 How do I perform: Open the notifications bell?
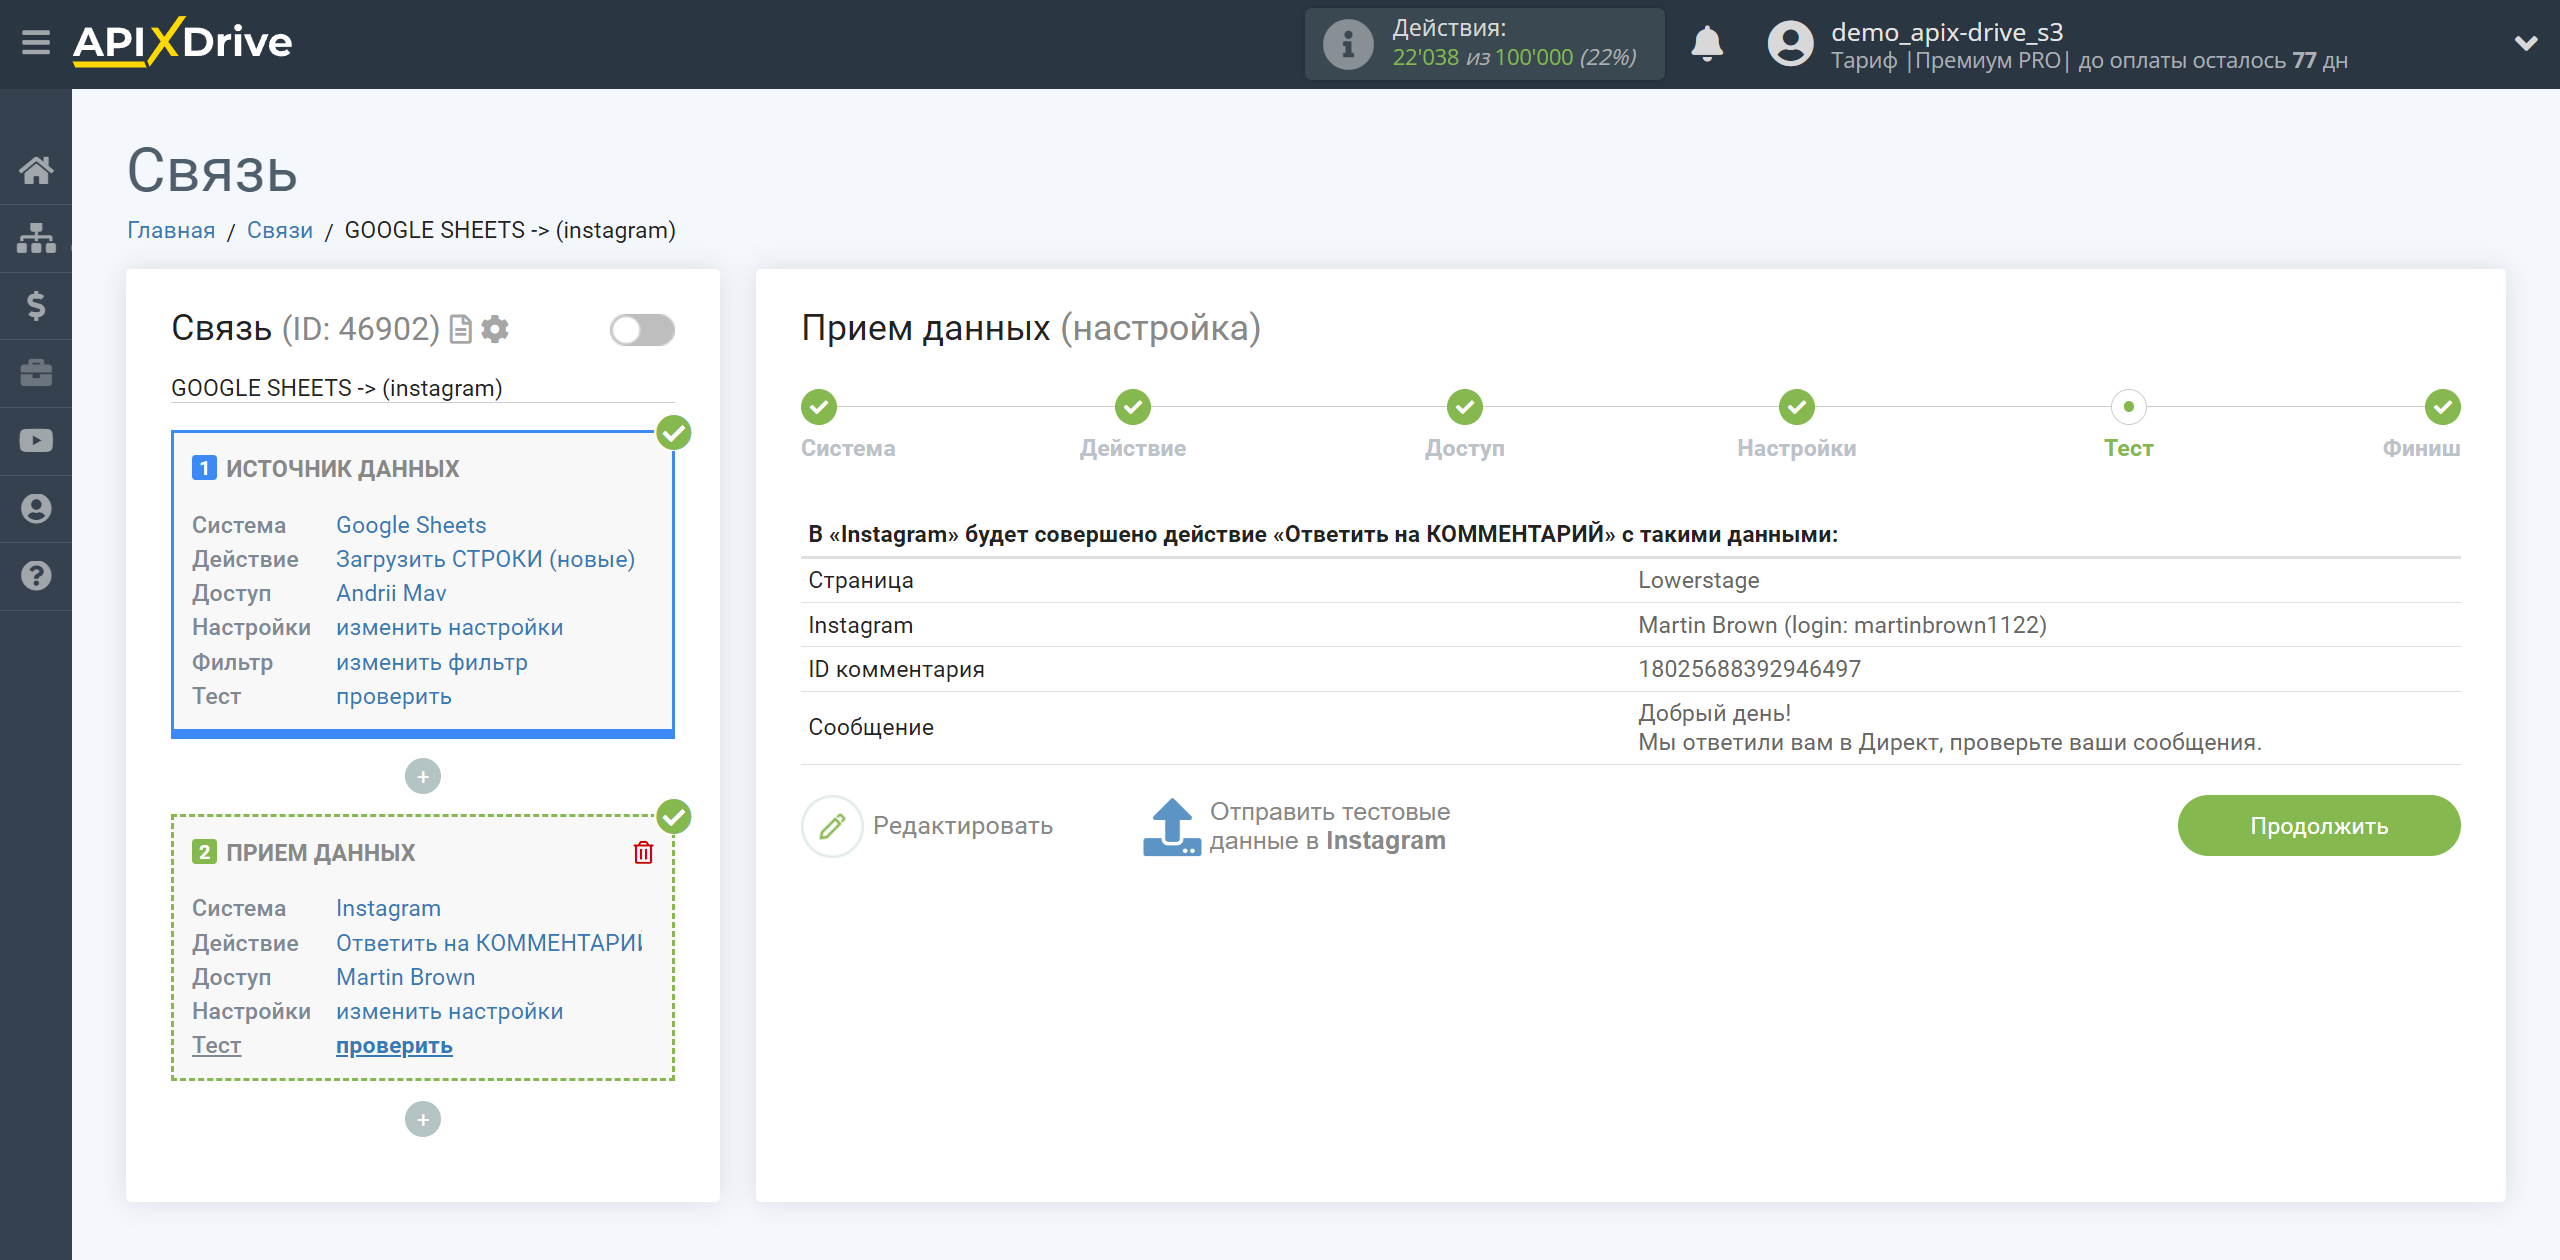coord(1707,44)
